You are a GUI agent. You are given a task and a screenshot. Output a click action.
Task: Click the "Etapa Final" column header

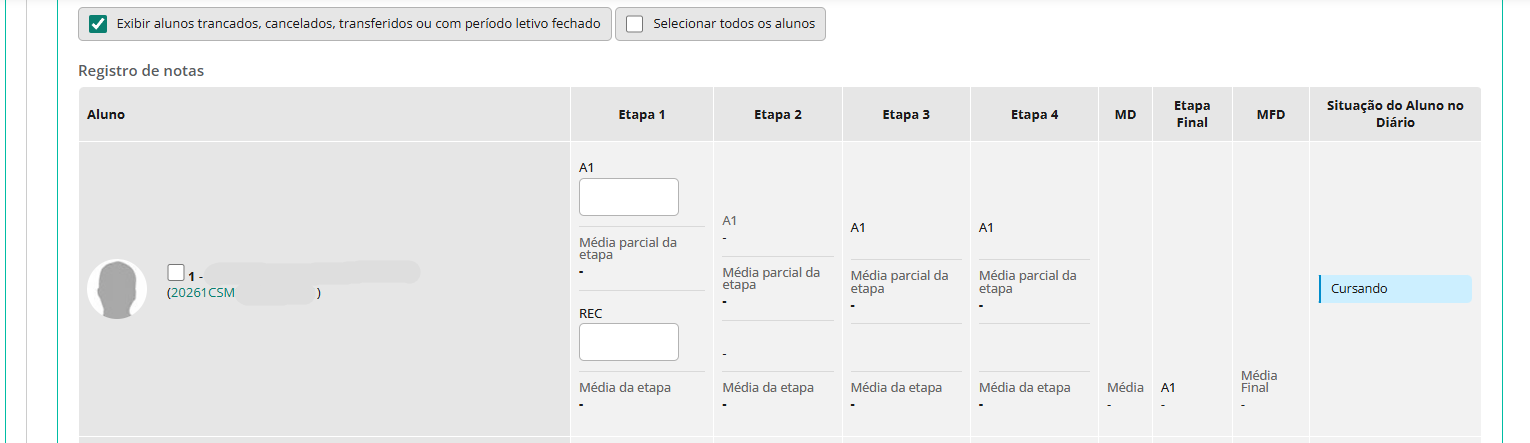tap(1192, 114)
